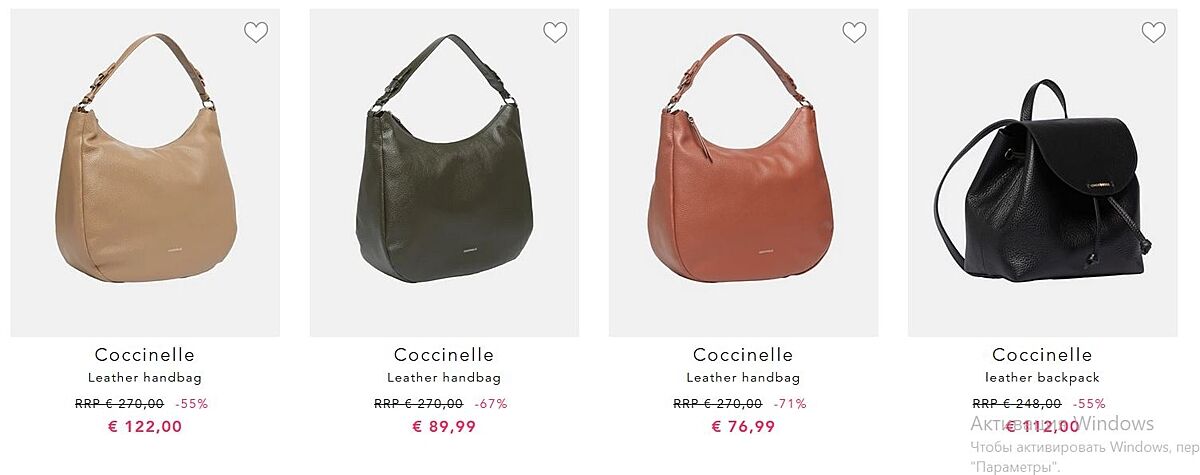Click Coccinelle brand name under green bag

click(444, 355)
